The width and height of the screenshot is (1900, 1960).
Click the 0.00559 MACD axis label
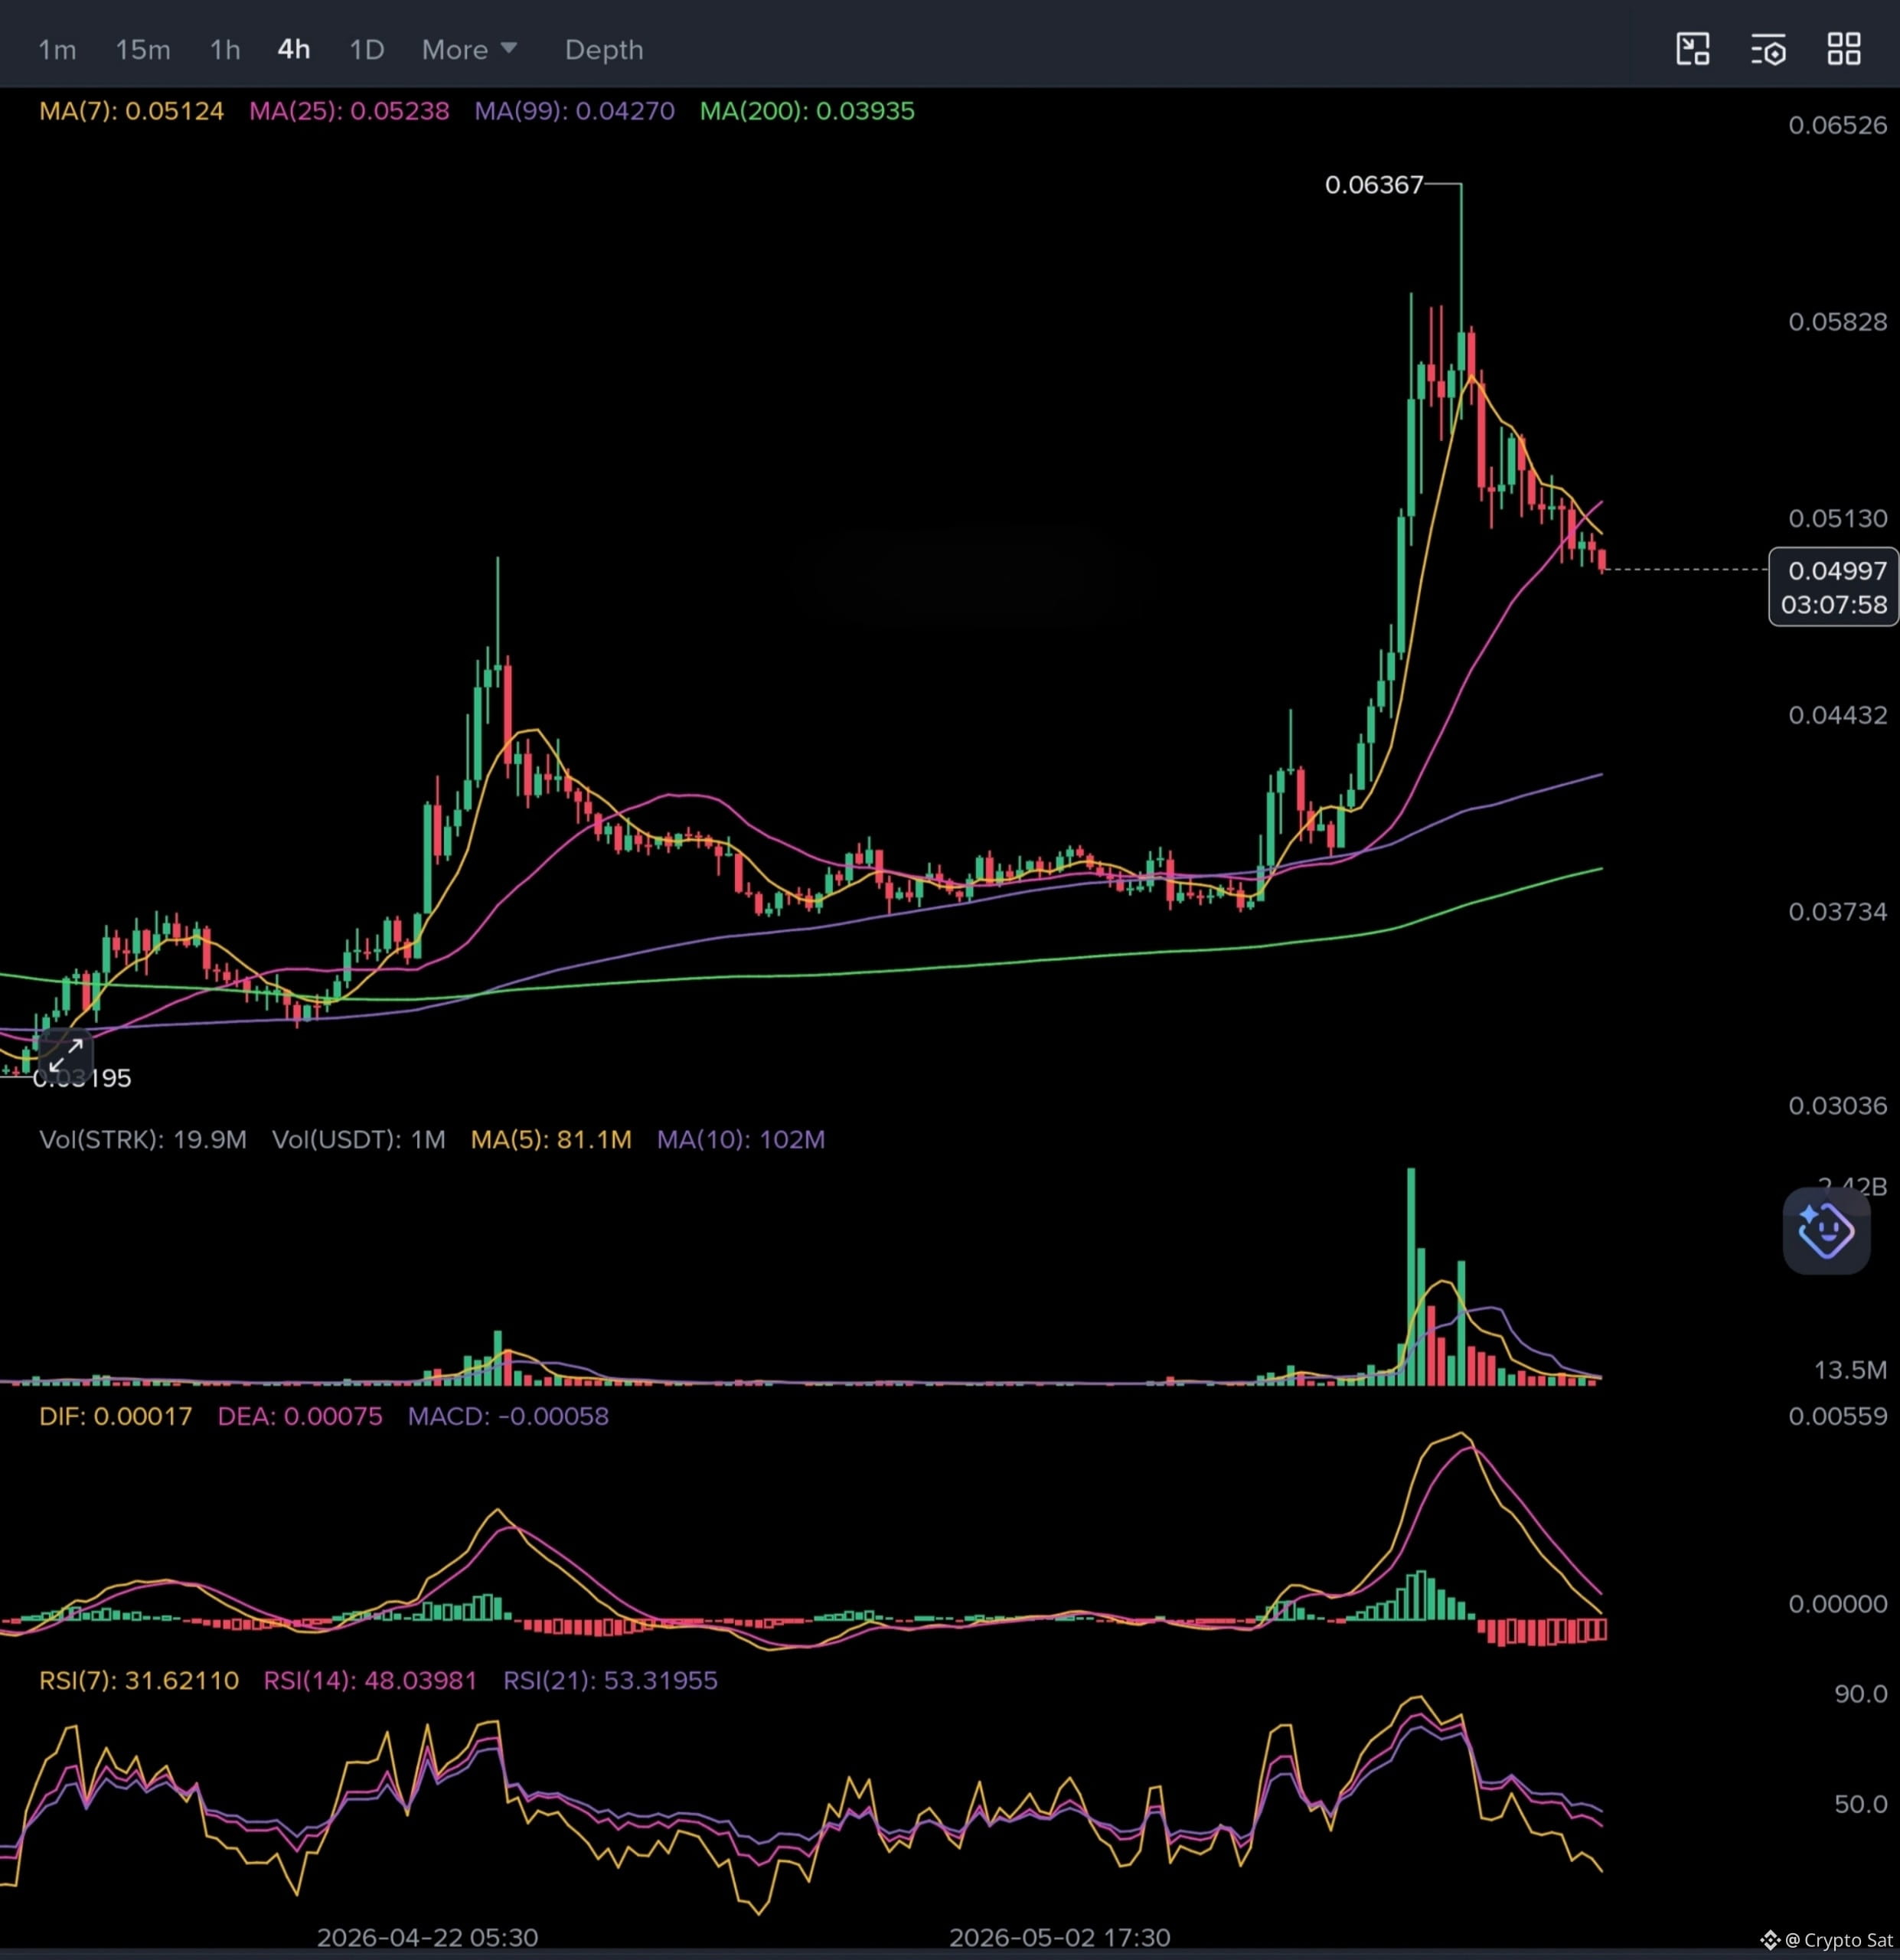(1837, 1416)
